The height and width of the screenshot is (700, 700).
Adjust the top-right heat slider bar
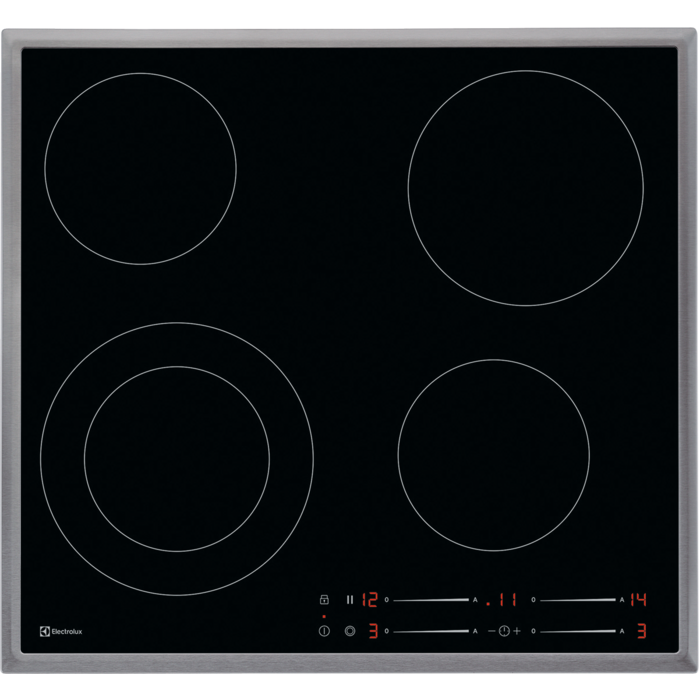point(577,600)
